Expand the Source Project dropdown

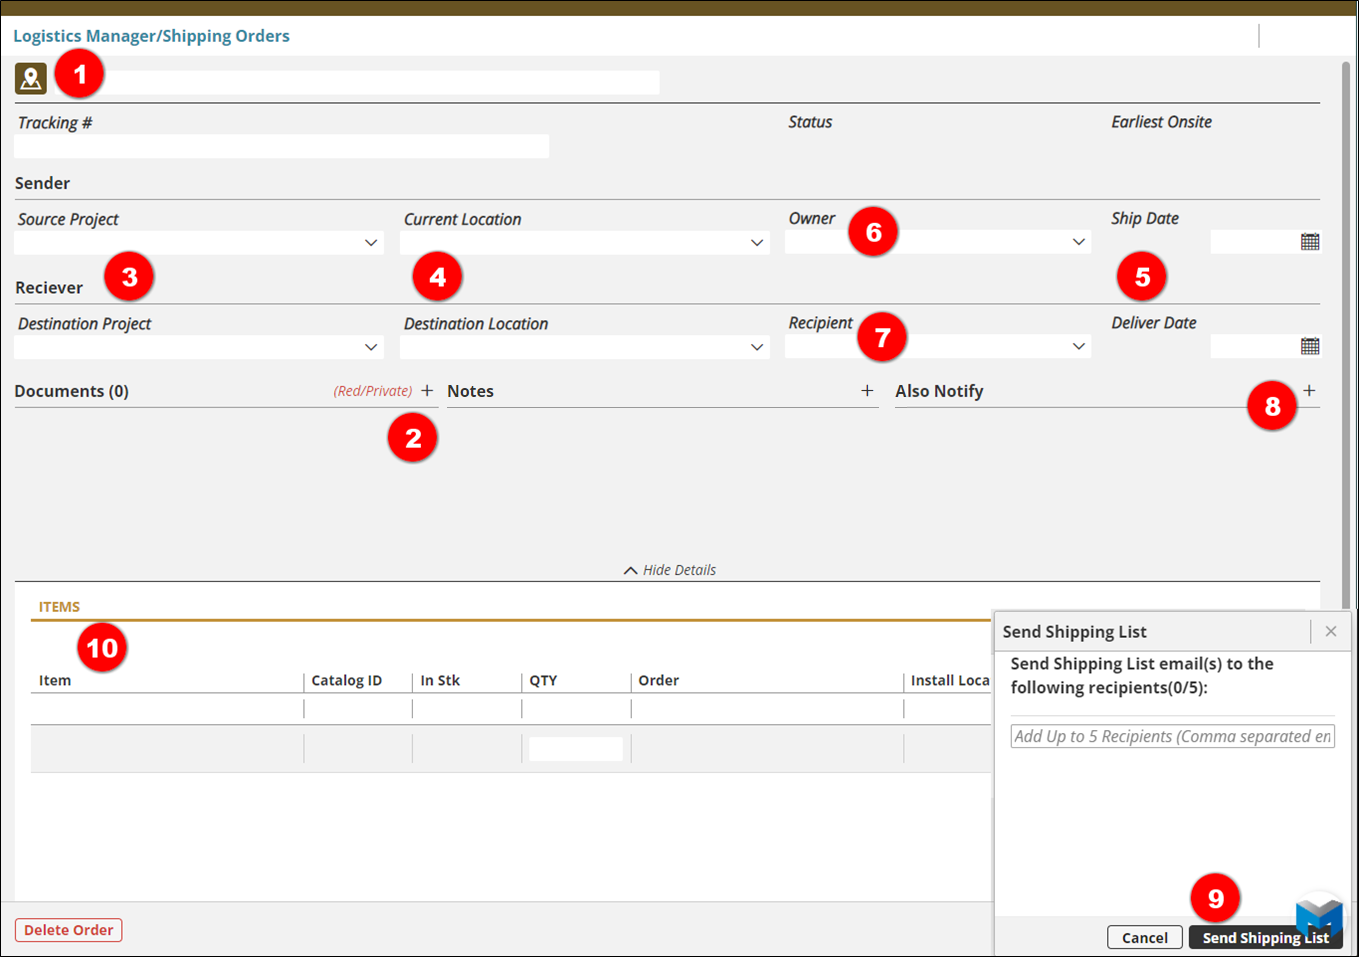point(371,243)
